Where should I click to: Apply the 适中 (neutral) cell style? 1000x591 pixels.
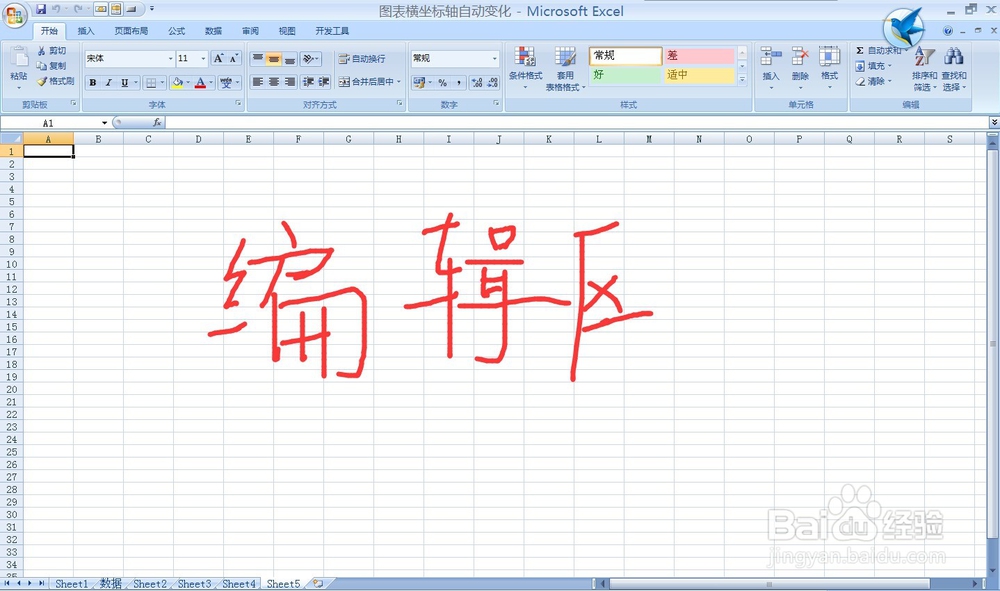(x=699, y=75)
